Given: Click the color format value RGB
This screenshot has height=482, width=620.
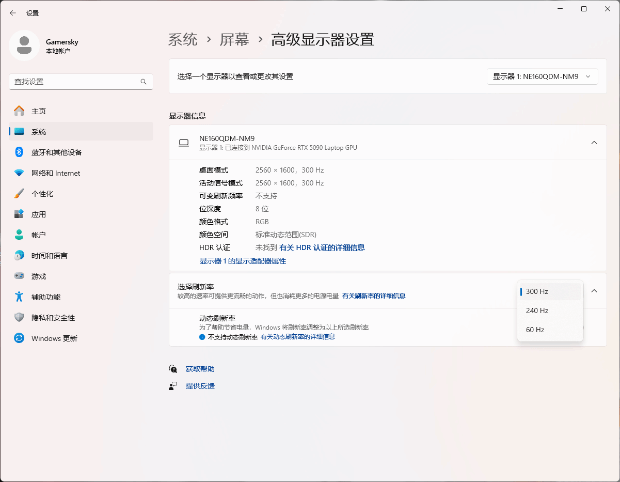Looking at the screenshot, I should click(x=262, y=221).
